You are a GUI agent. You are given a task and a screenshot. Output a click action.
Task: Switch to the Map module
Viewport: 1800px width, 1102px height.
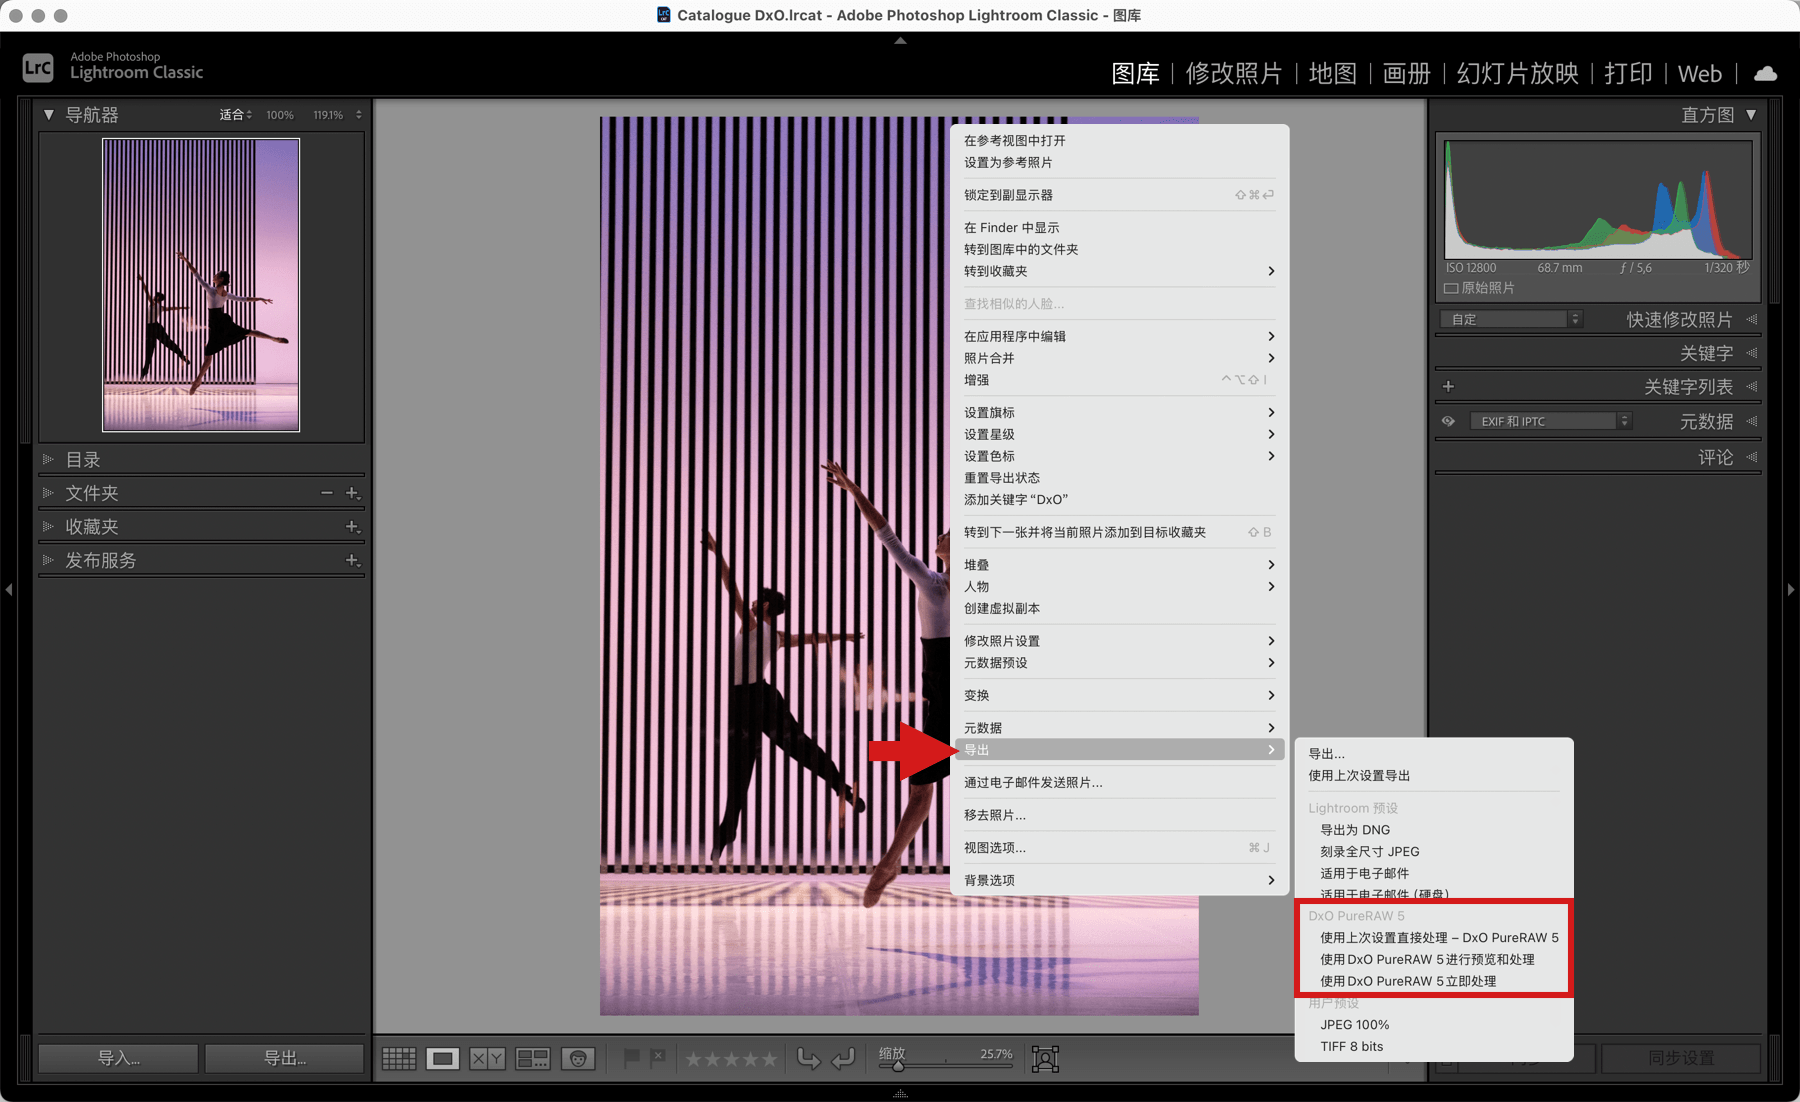[1332, 73]
